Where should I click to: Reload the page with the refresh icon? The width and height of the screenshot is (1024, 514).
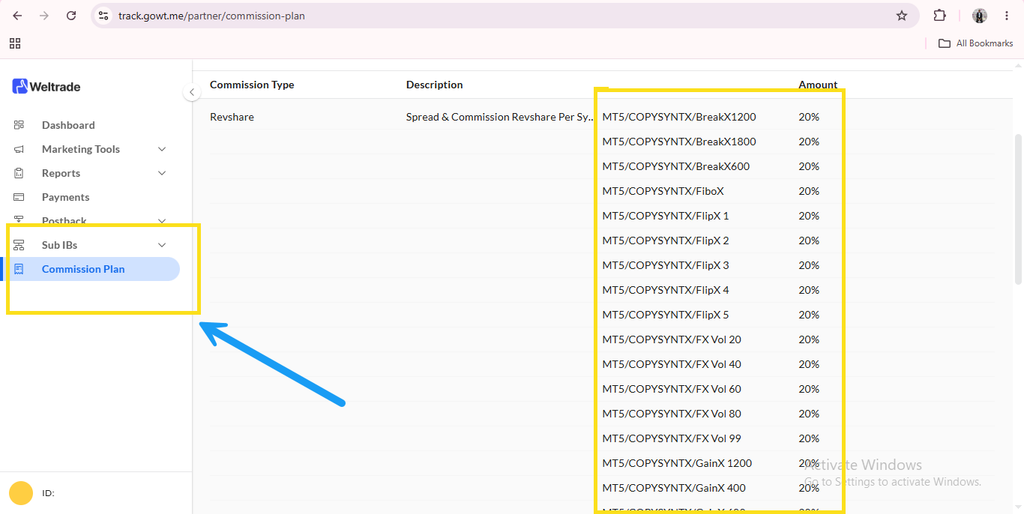71,16
